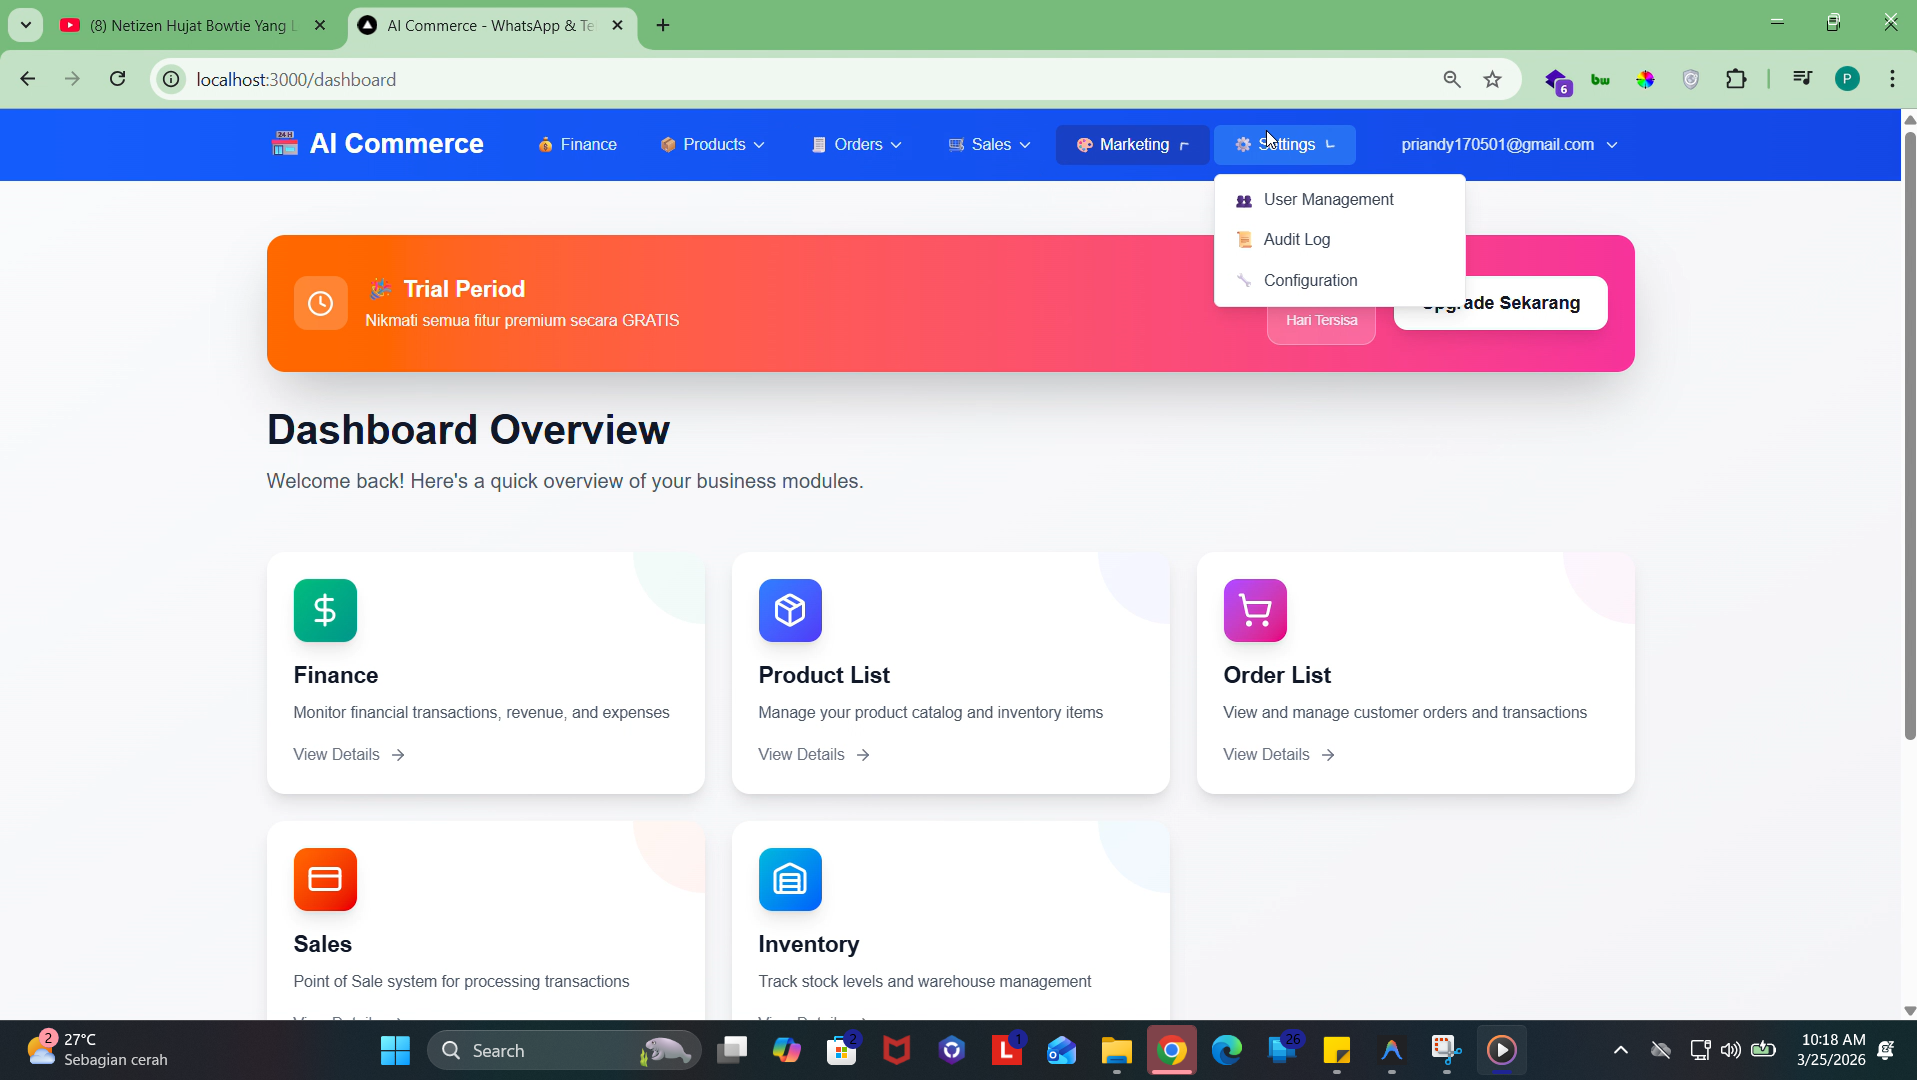Open Chrome extensions puzzle icon
Screen dimensions: 1917x1080
pos(1737,79)
